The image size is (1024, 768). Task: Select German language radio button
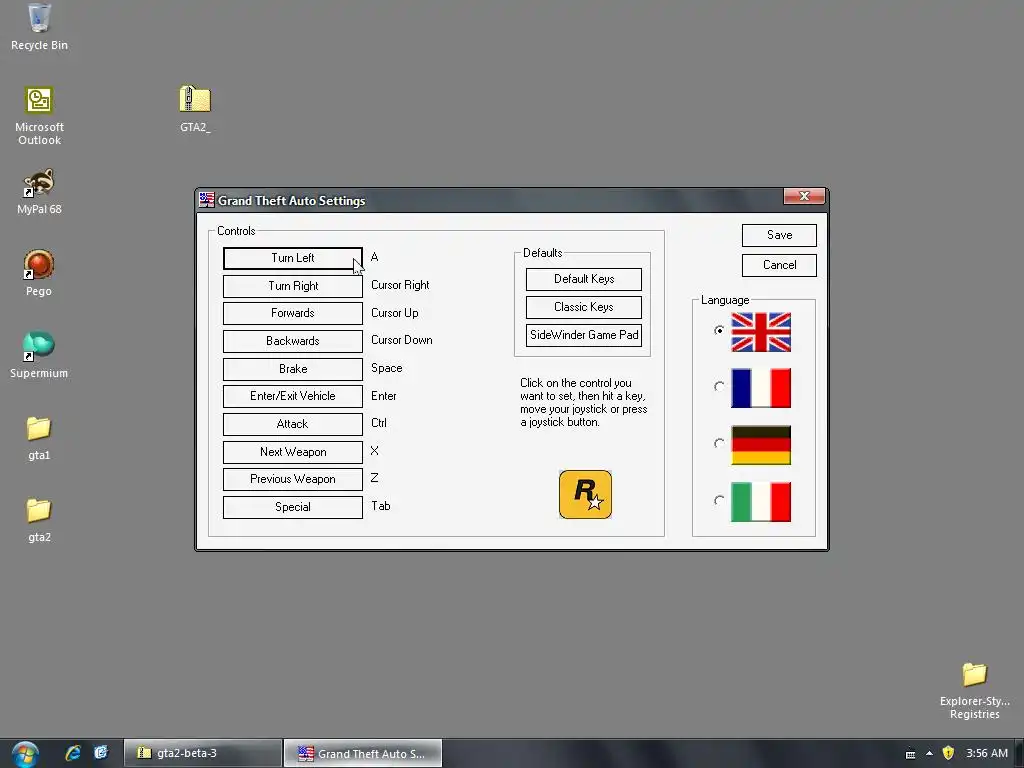(719, 443)
